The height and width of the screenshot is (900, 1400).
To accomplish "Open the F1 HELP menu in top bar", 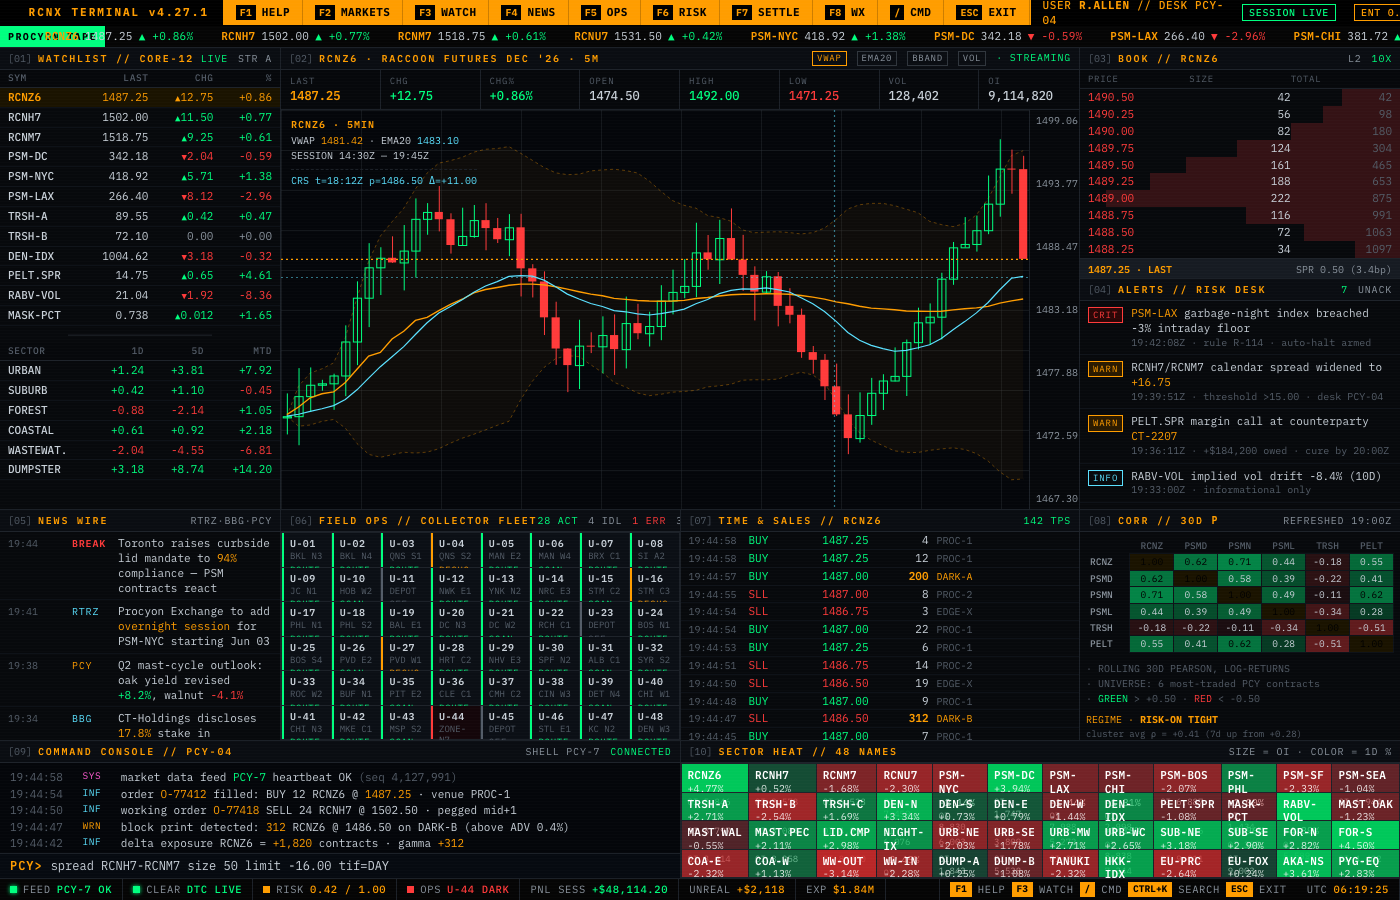I will (263, 12).
